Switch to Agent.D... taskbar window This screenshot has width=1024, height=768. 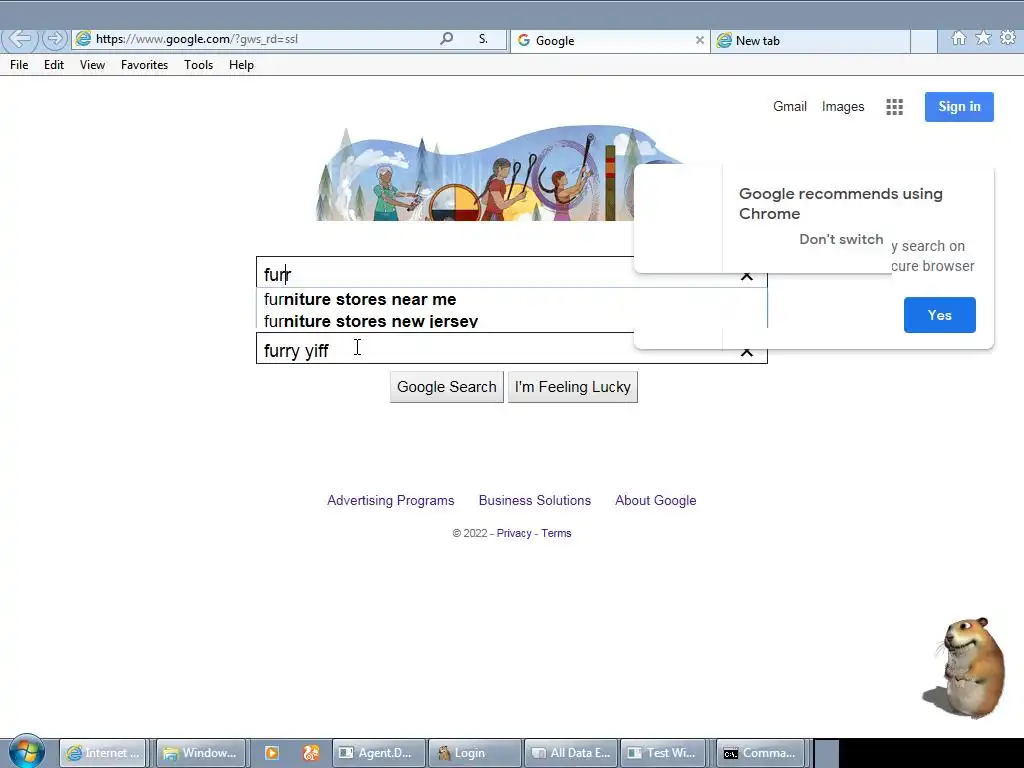(x=379, y=753)
